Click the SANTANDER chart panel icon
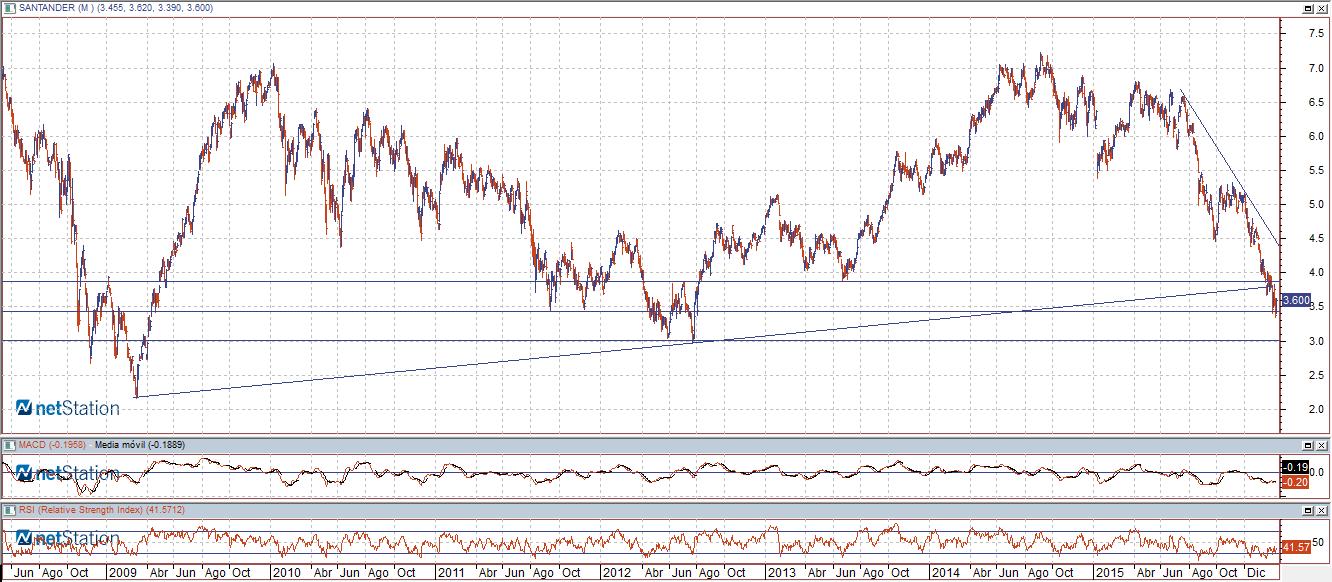1332x582 pixels. click(9, 7)
